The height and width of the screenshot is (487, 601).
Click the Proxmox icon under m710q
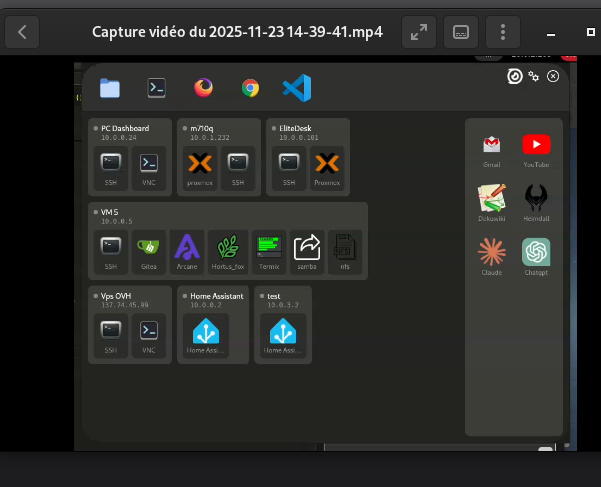tap(200, 165)
